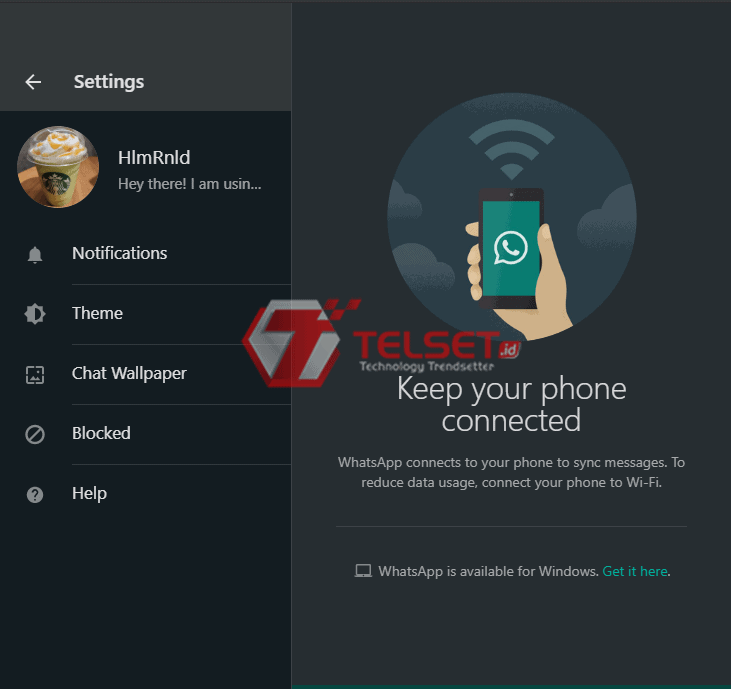
Task: Click the Starbucks drink profile picture
Action: [x=58, y=167]
